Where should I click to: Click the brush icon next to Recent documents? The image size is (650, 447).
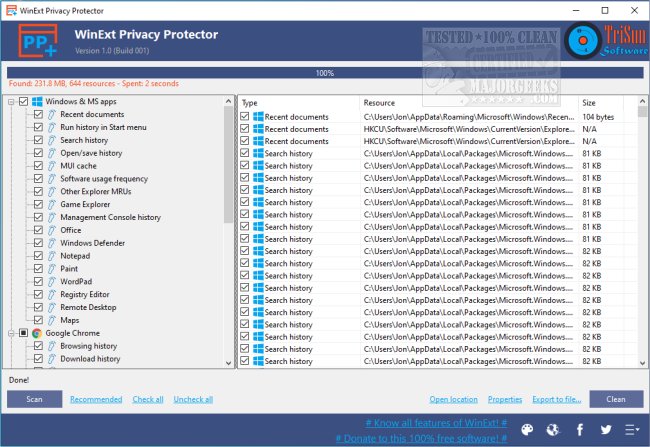(51, 114)
